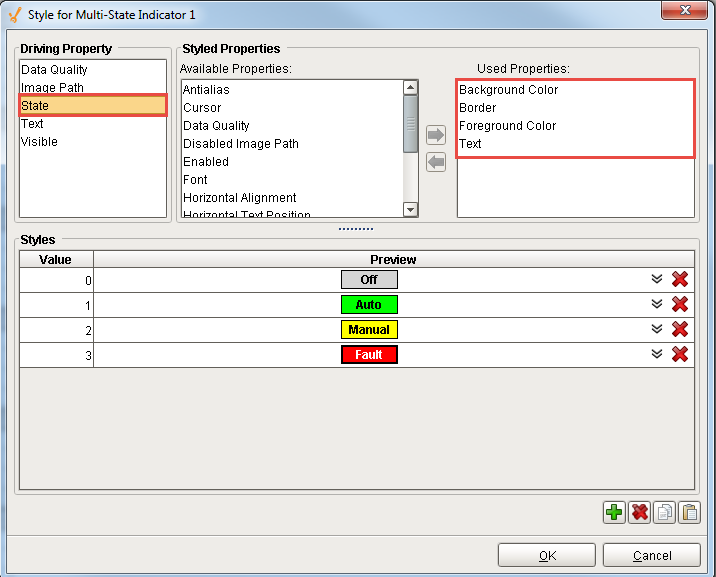Click the green Auto preview swatch

point(369,305)
